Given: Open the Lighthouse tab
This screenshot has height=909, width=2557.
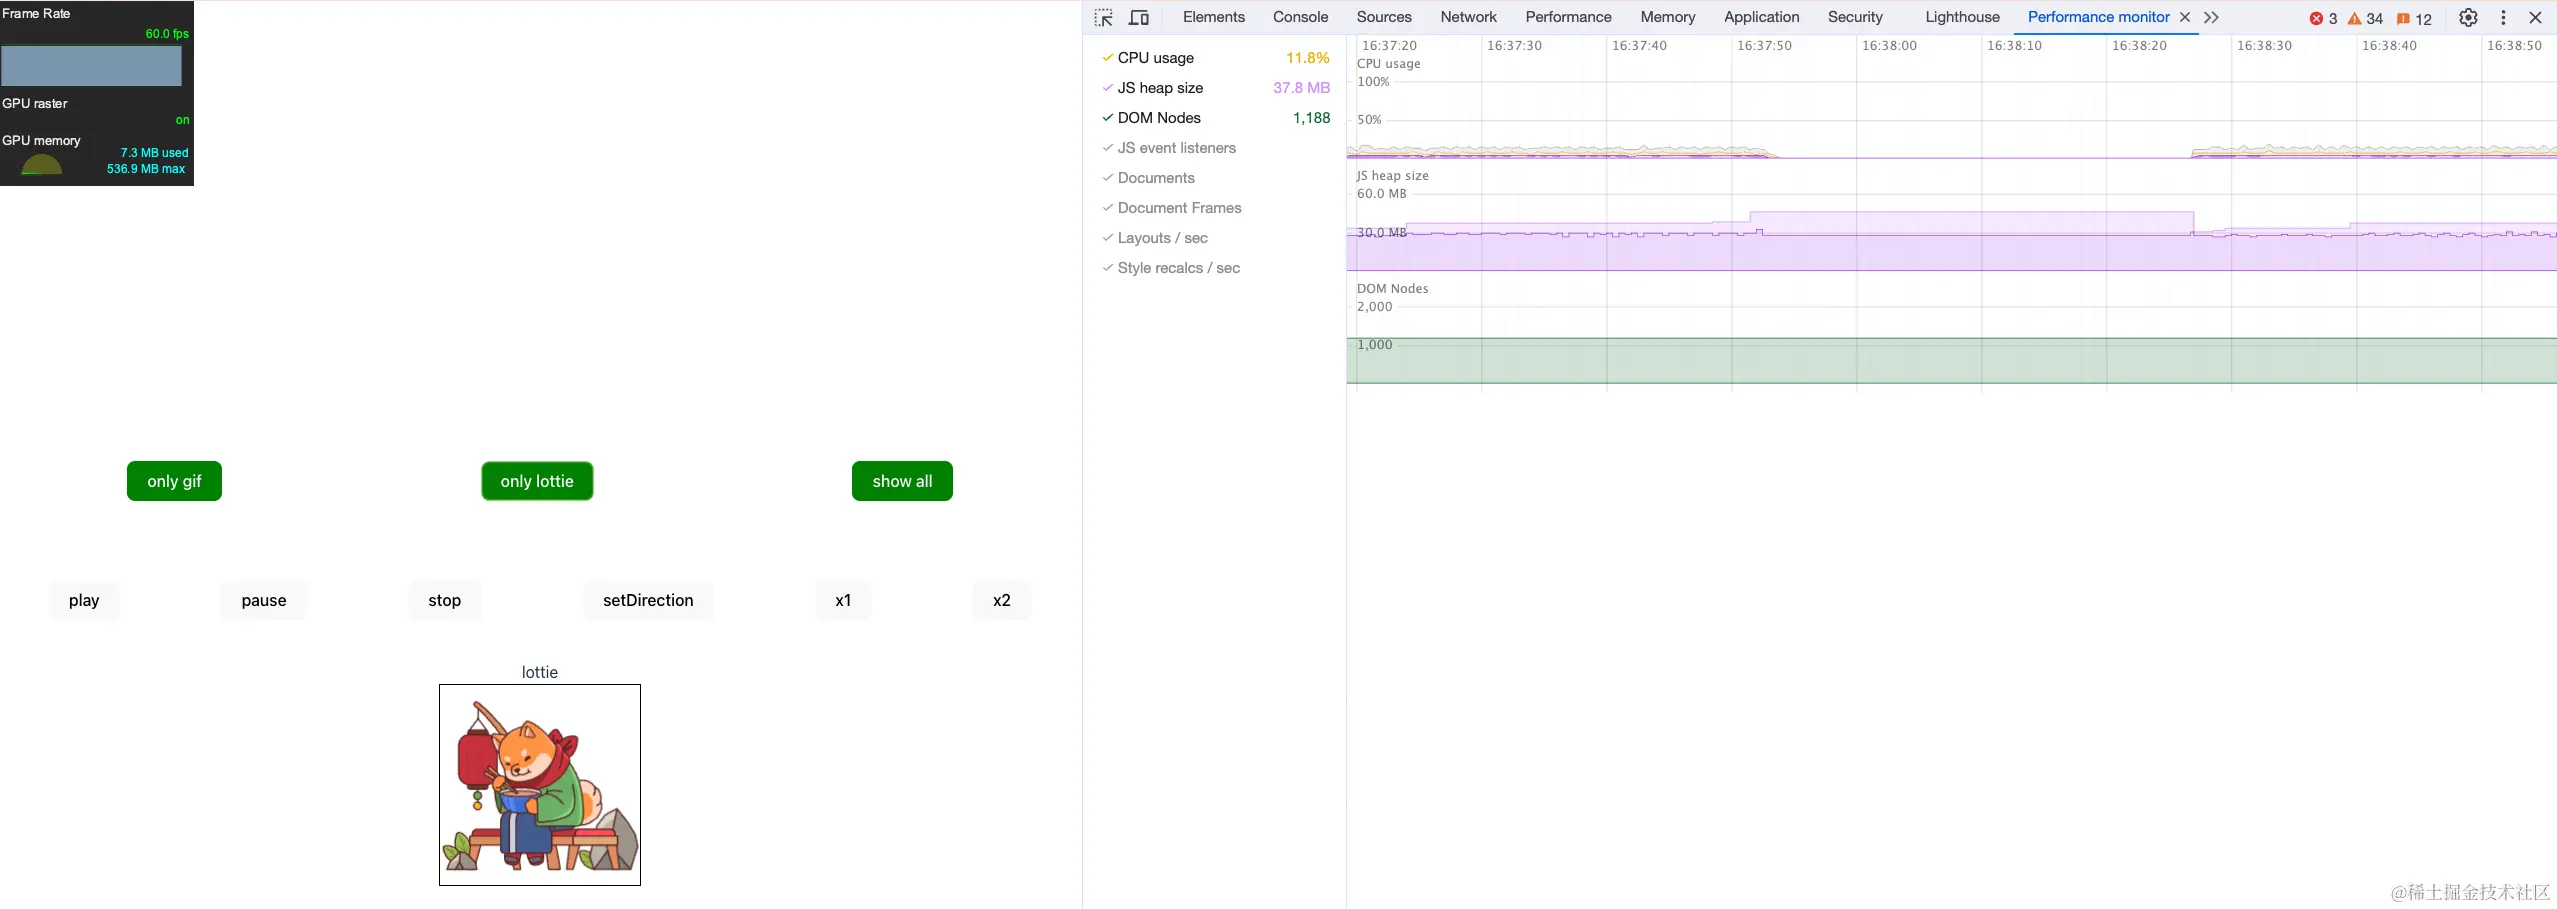Looking at the screenshot, I should click(x=1962, y=17).
